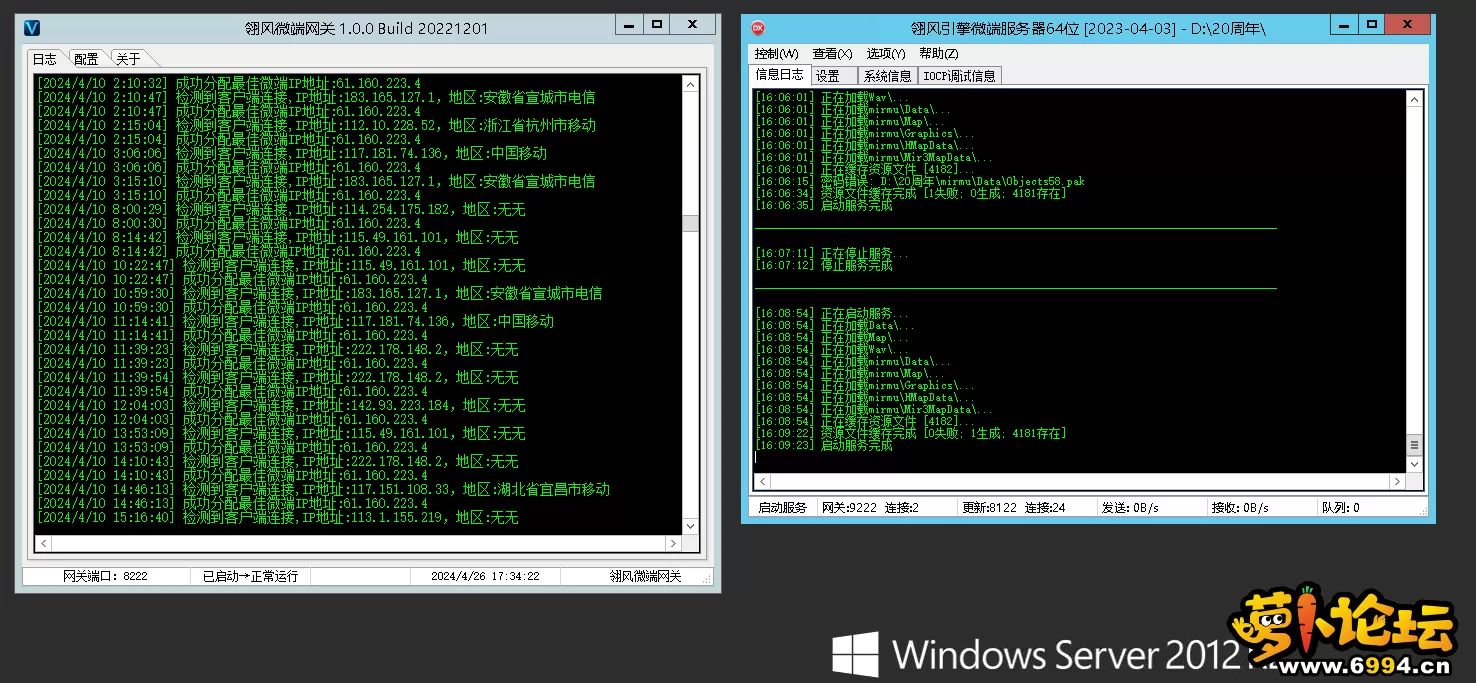Open the IOCP调试信息 tab
Image resolution: width=1476 pixels, height=683 pixels.
point(959,75)
